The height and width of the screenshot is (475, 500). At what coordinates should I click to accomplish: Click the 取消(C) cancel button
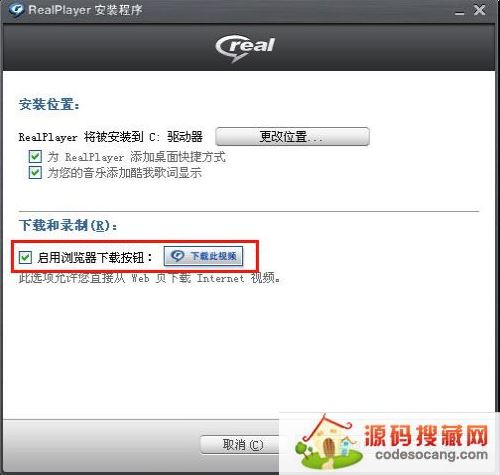241,444
